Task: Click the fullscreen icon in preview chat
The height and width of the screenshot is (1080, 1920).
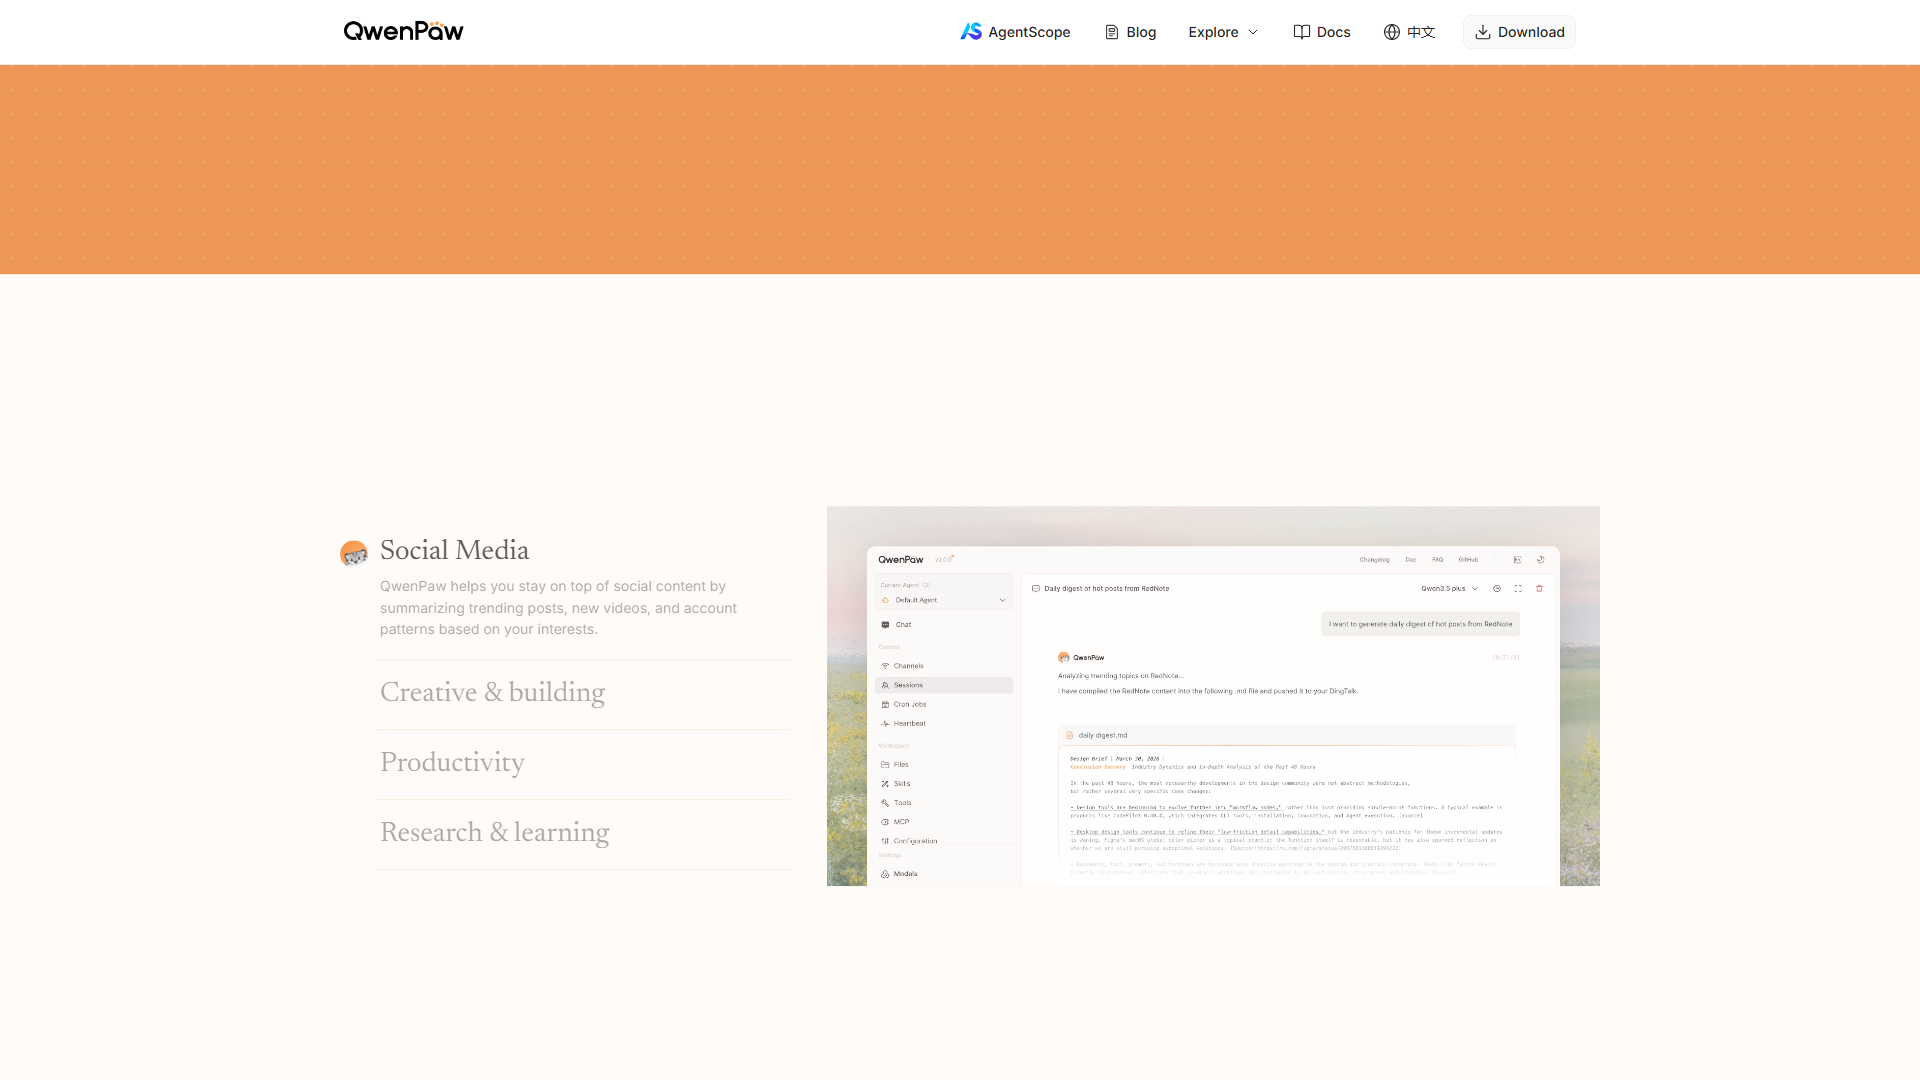Action: click(1518, 589)
